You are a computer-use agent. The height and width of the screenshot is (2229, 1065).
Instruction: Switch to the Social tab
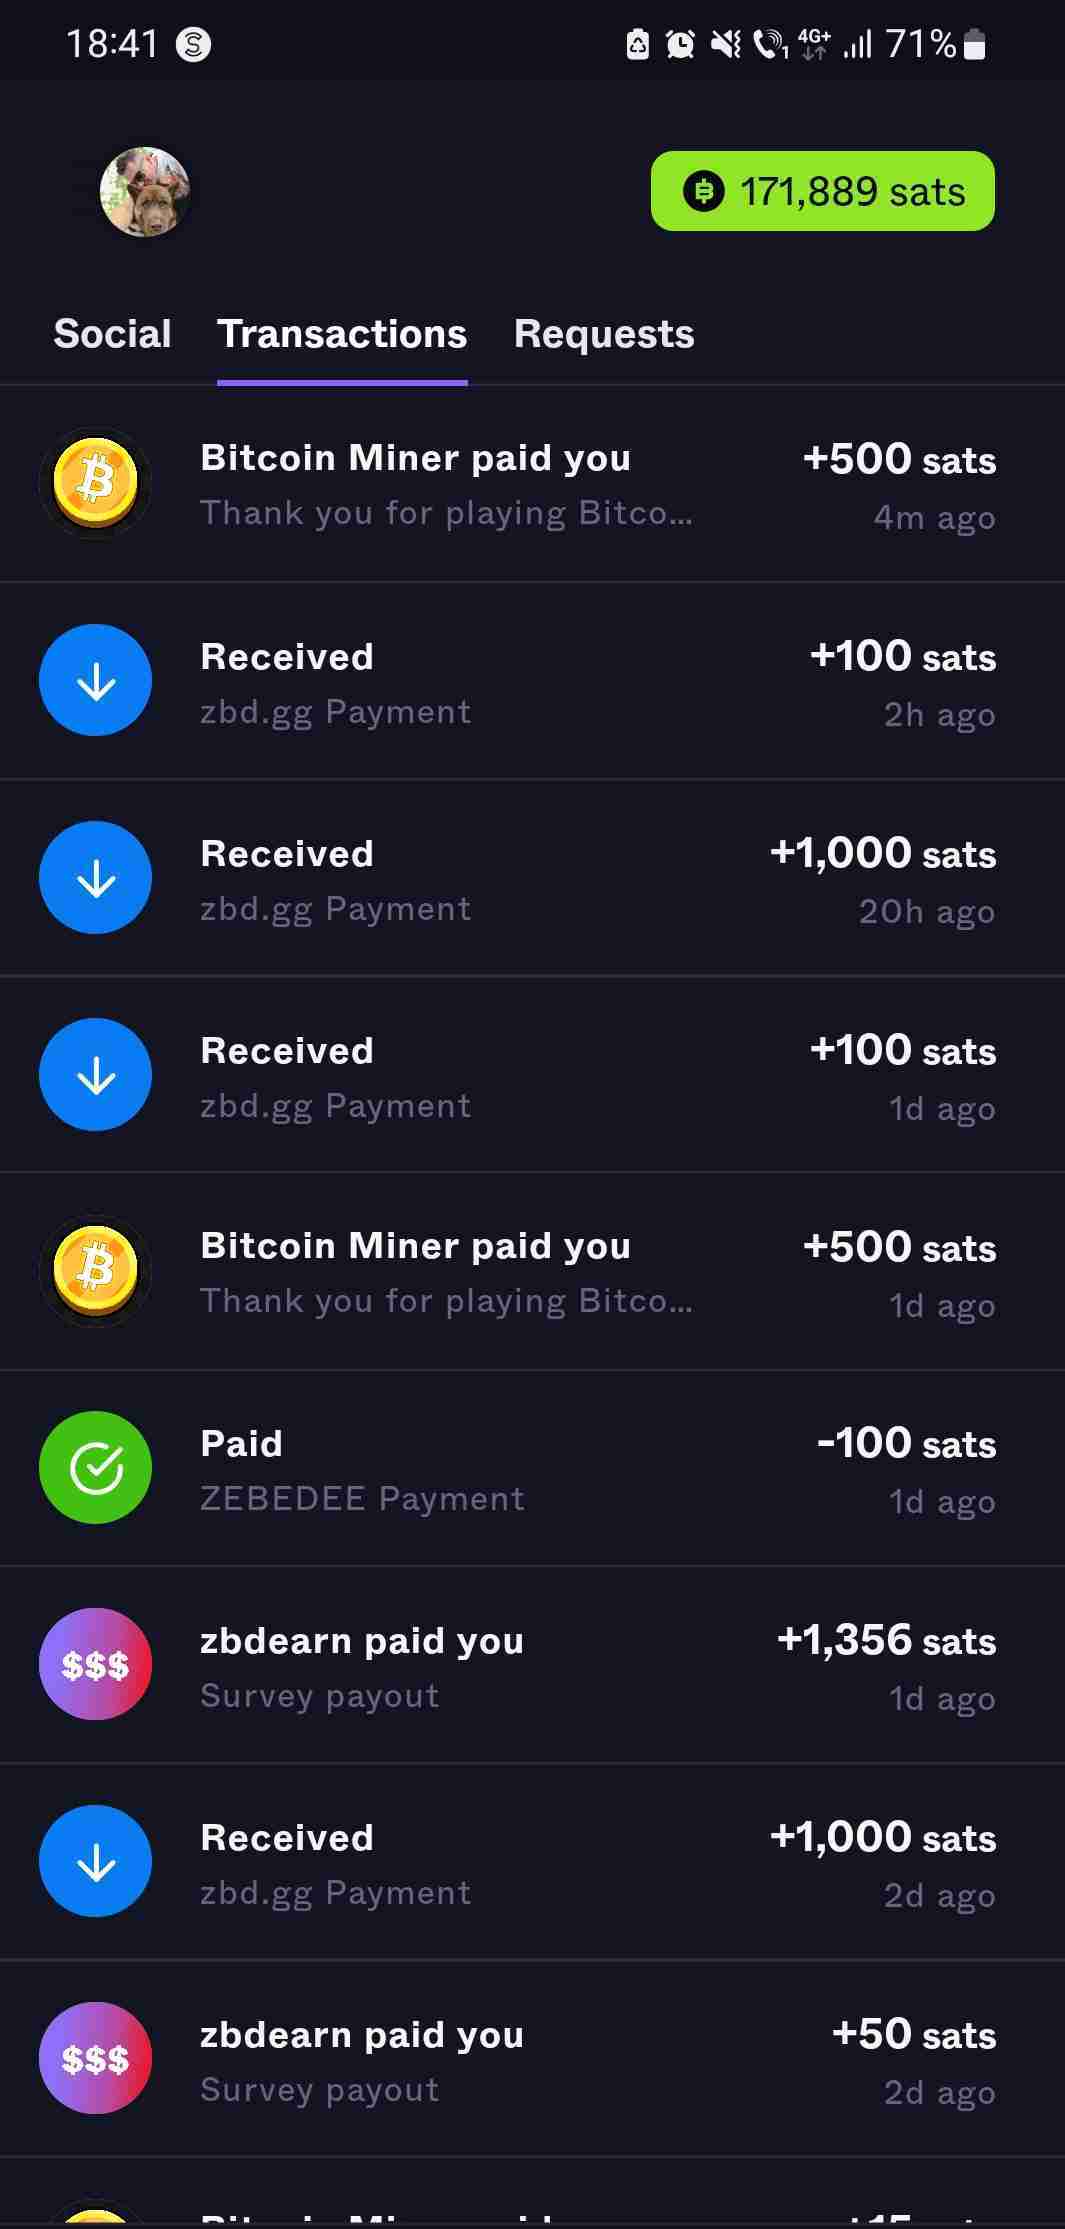[112, 334]
